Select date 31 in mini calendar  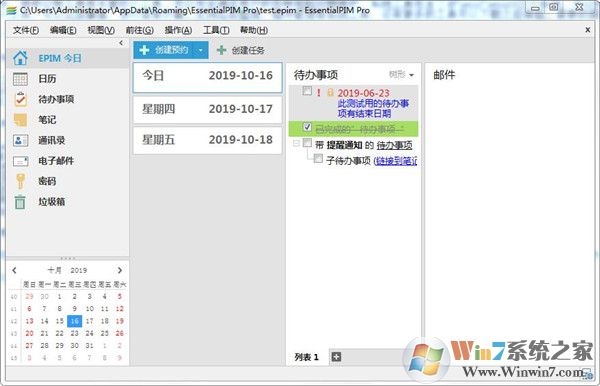[x=90, y=345]
